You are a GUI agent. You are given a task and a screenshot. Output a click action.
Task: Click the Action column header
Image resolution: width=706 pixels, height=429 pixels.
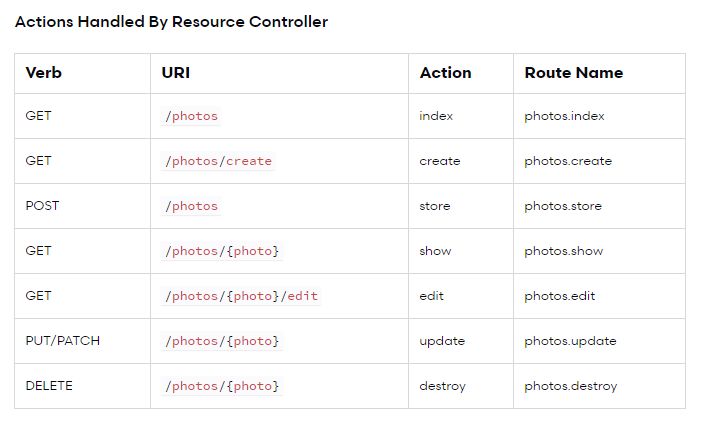pyautogui.click(x=445, y=73)
